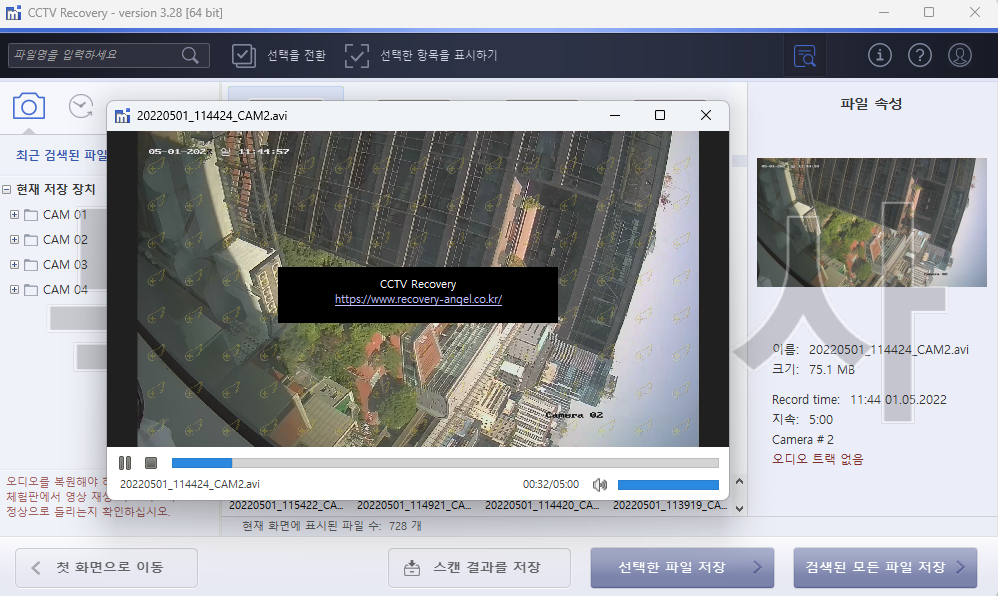
Task: Expand the CAM 01 folder
Action: (x=14, y=215)
